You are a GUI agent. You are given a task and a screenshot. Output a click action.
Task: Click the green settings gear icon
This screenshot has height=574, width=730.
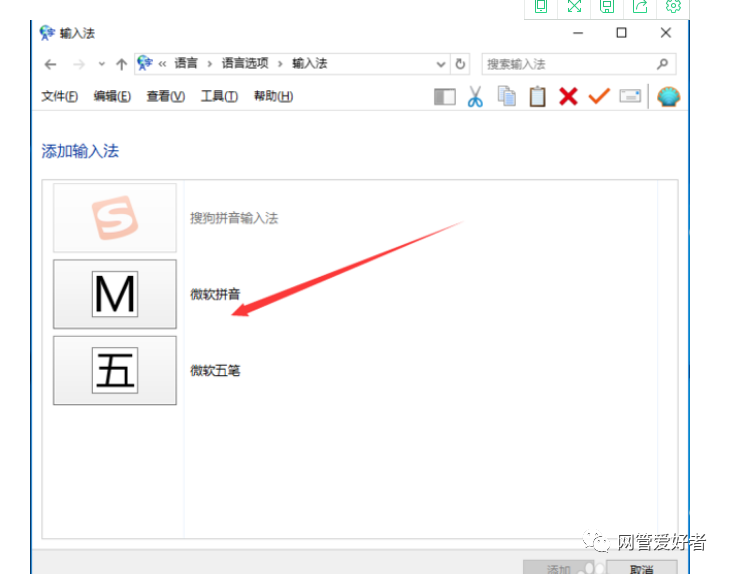pyautogui.click(x=673, y=7)
